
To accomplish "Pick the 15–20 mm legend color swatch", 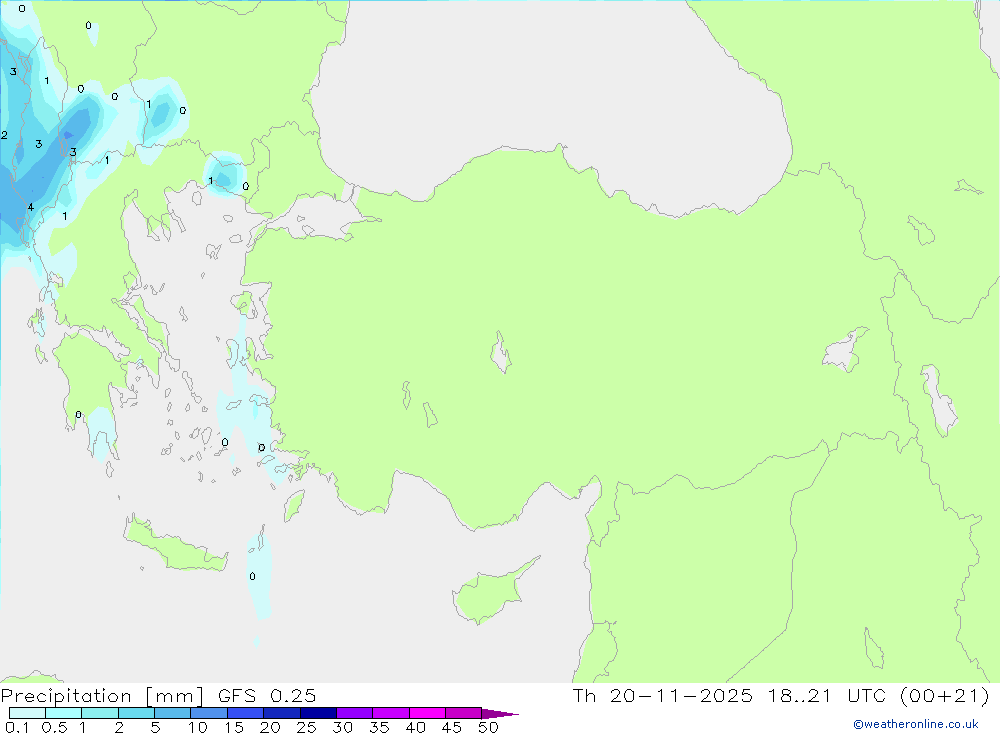I will pyautogui.click(x=246, y=713).
